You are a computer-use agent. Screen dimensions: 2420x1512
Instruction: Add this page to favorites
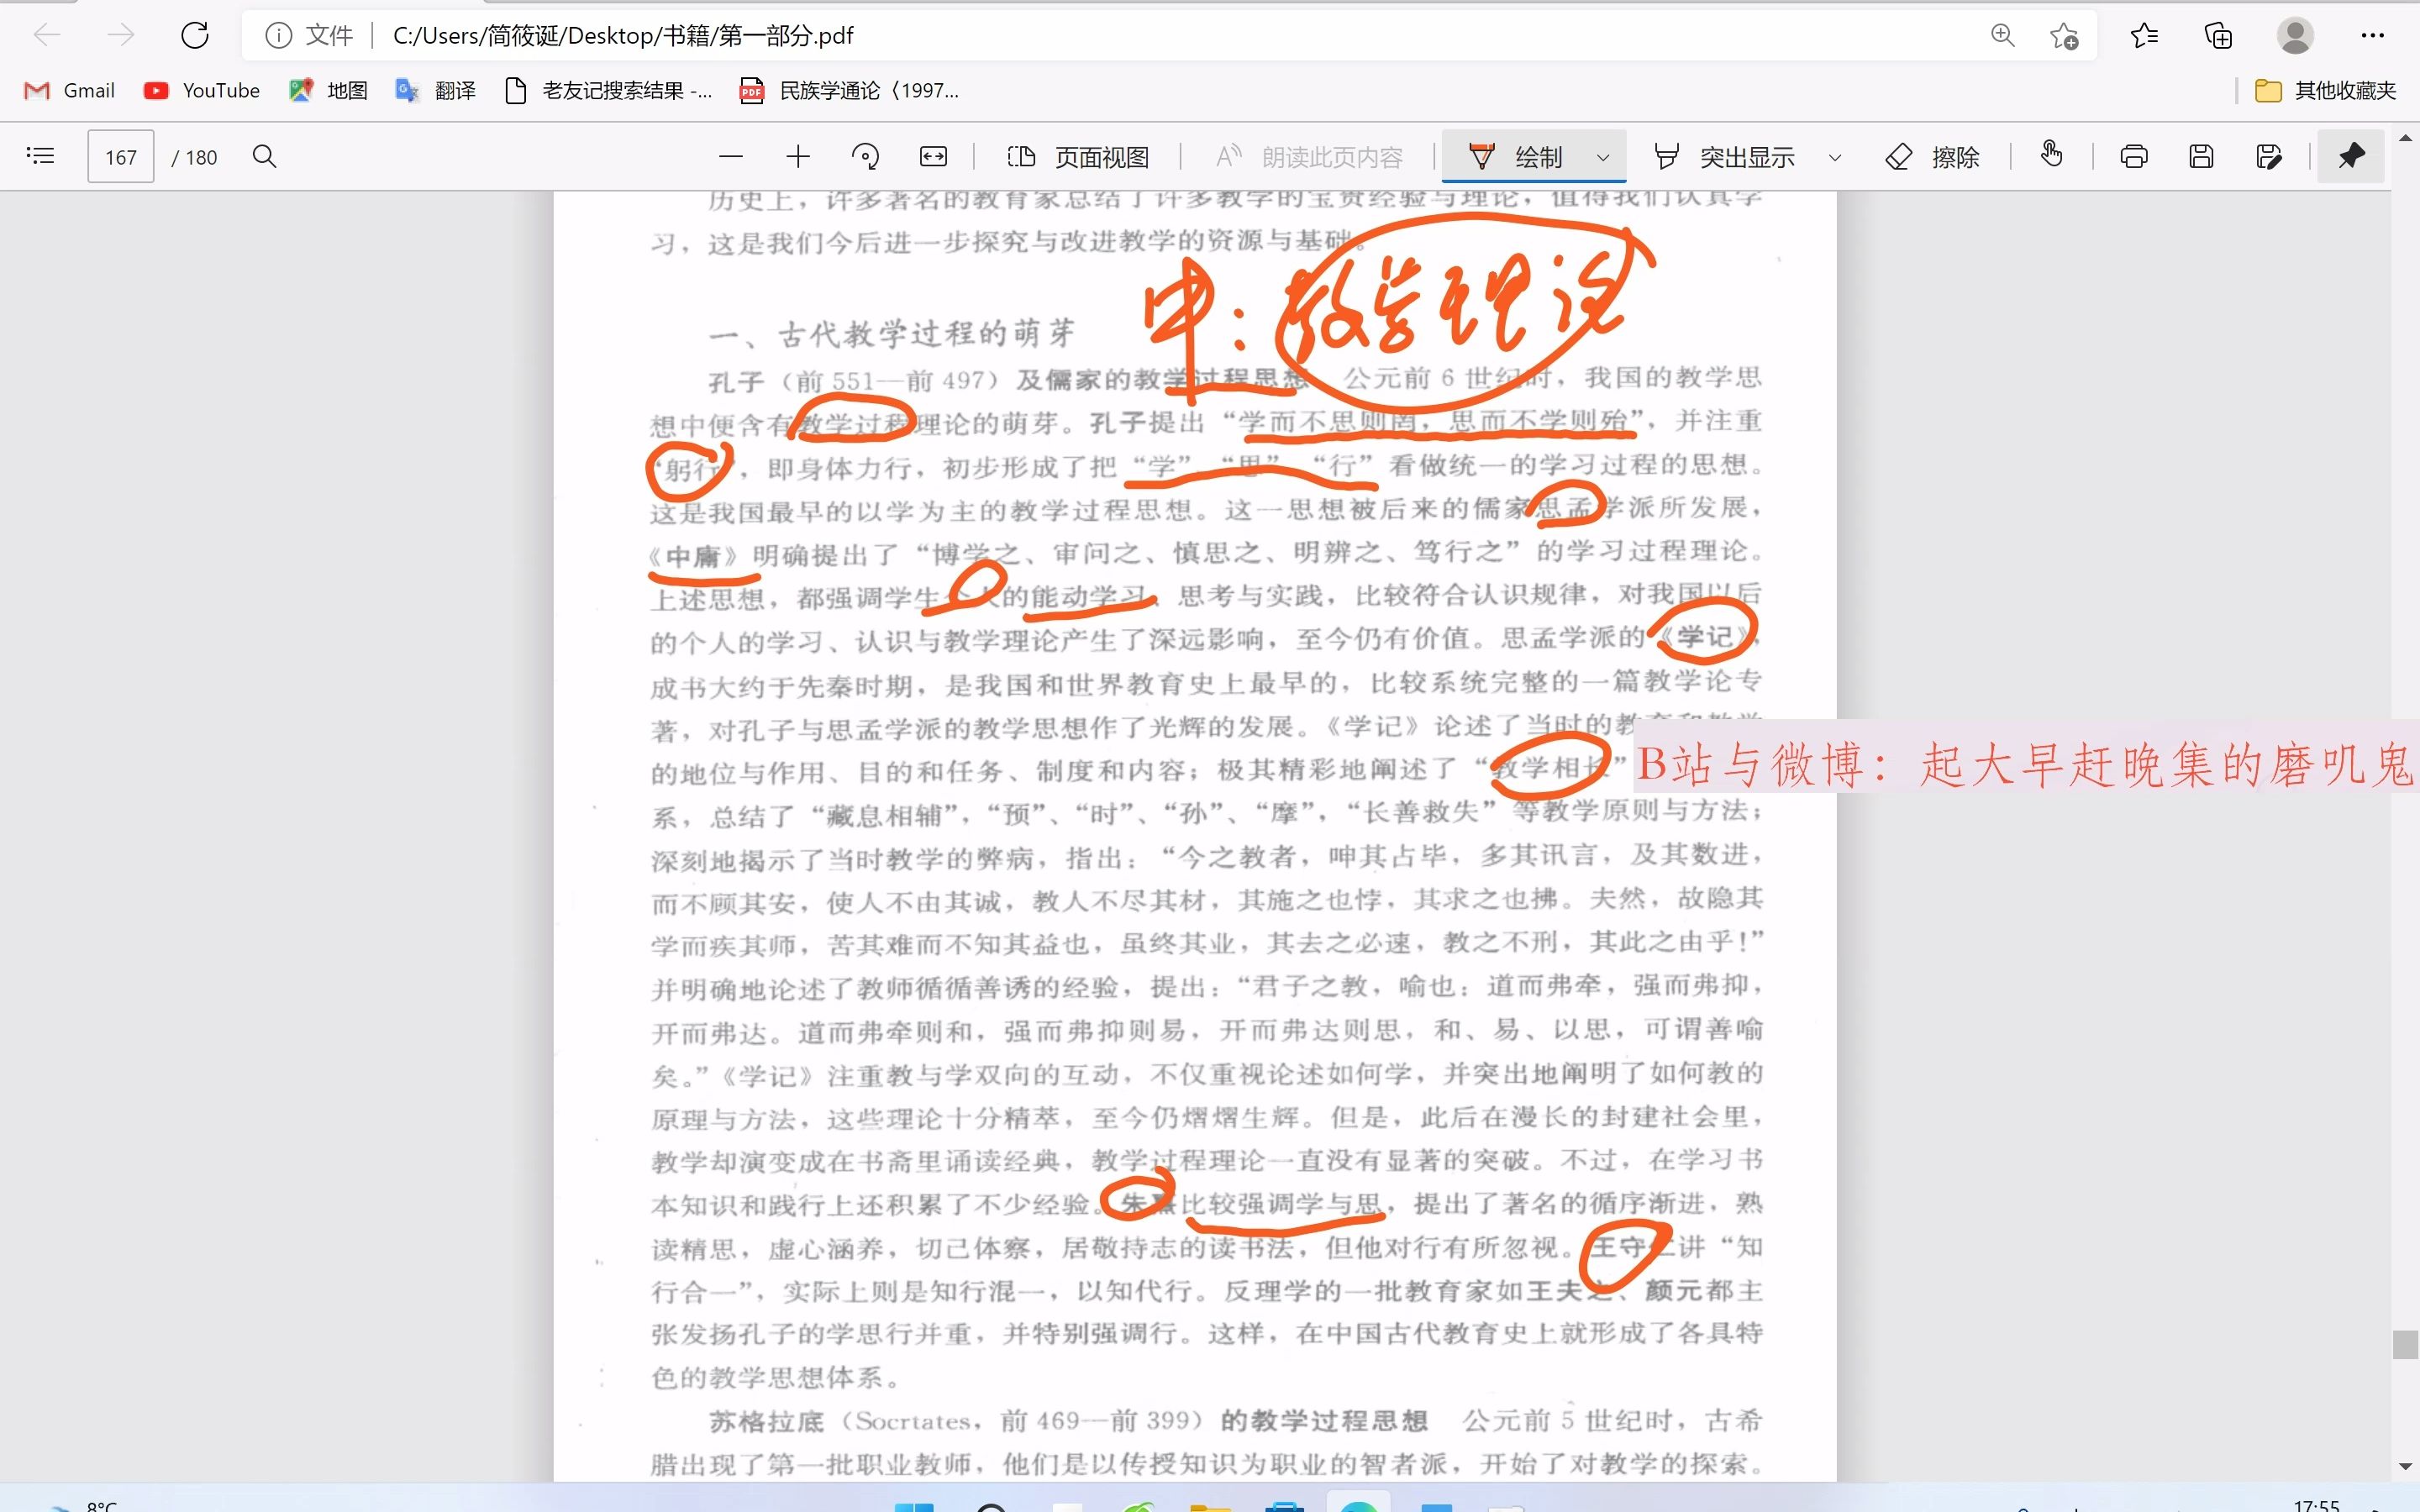(2064, 36)
